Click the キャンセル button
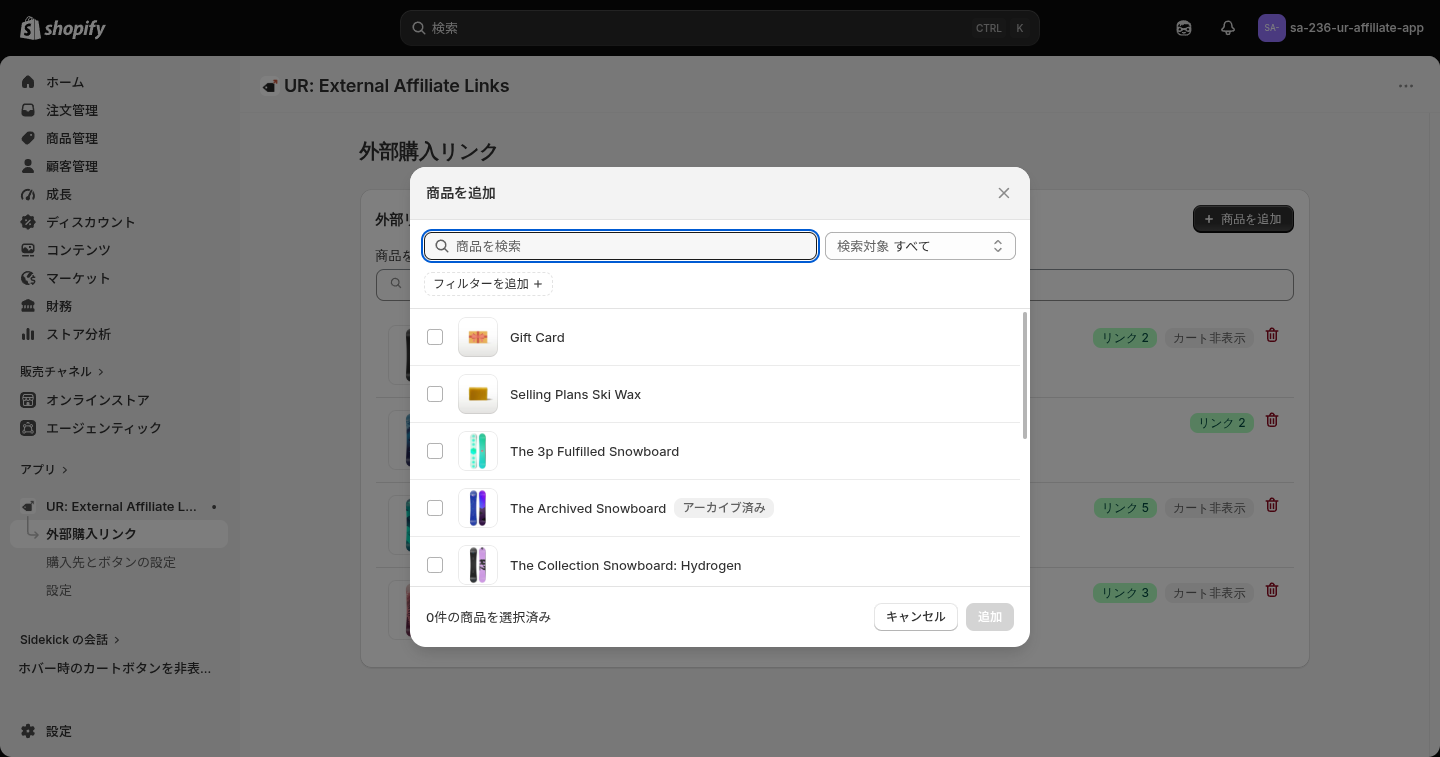Image resolution: width=1440 pixels, height=757 pixels. point(916,617)
